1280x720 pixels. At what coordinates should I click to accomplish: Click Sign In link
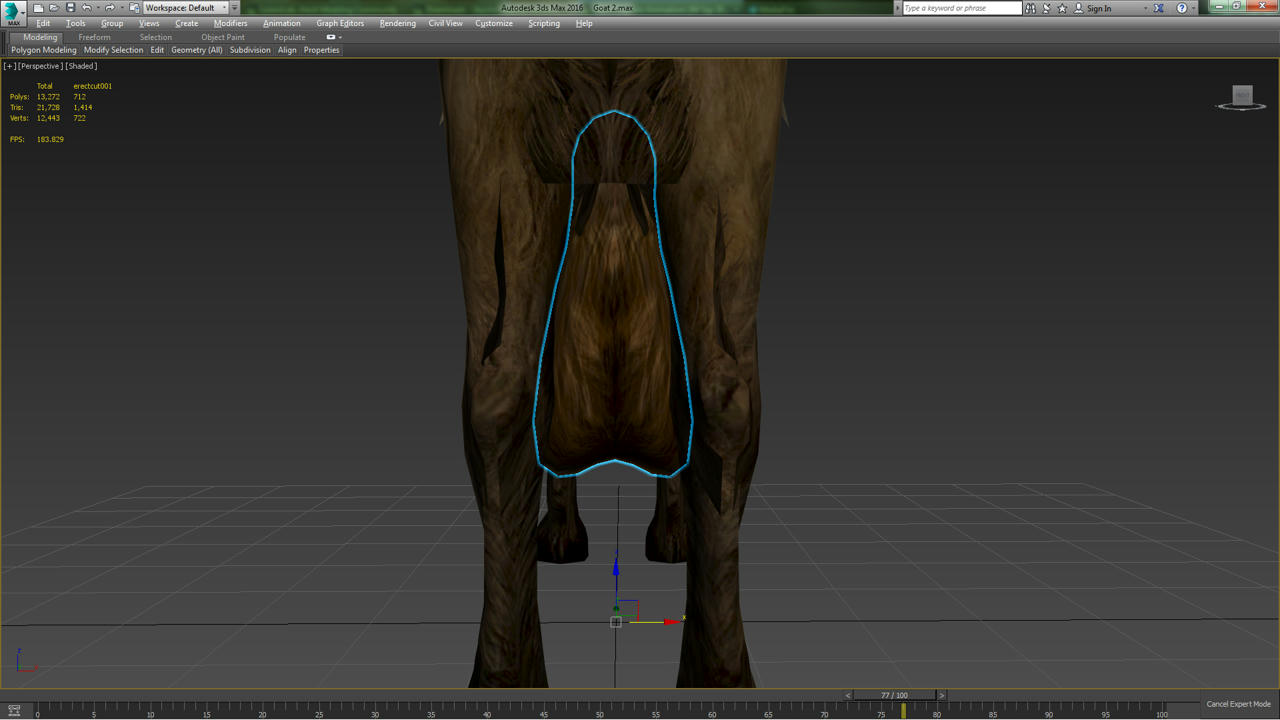point(1099,8)
